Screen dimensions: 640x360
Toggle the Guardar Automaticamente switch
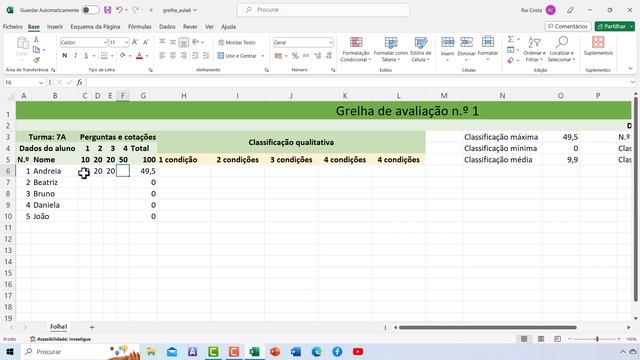point(90,10)
